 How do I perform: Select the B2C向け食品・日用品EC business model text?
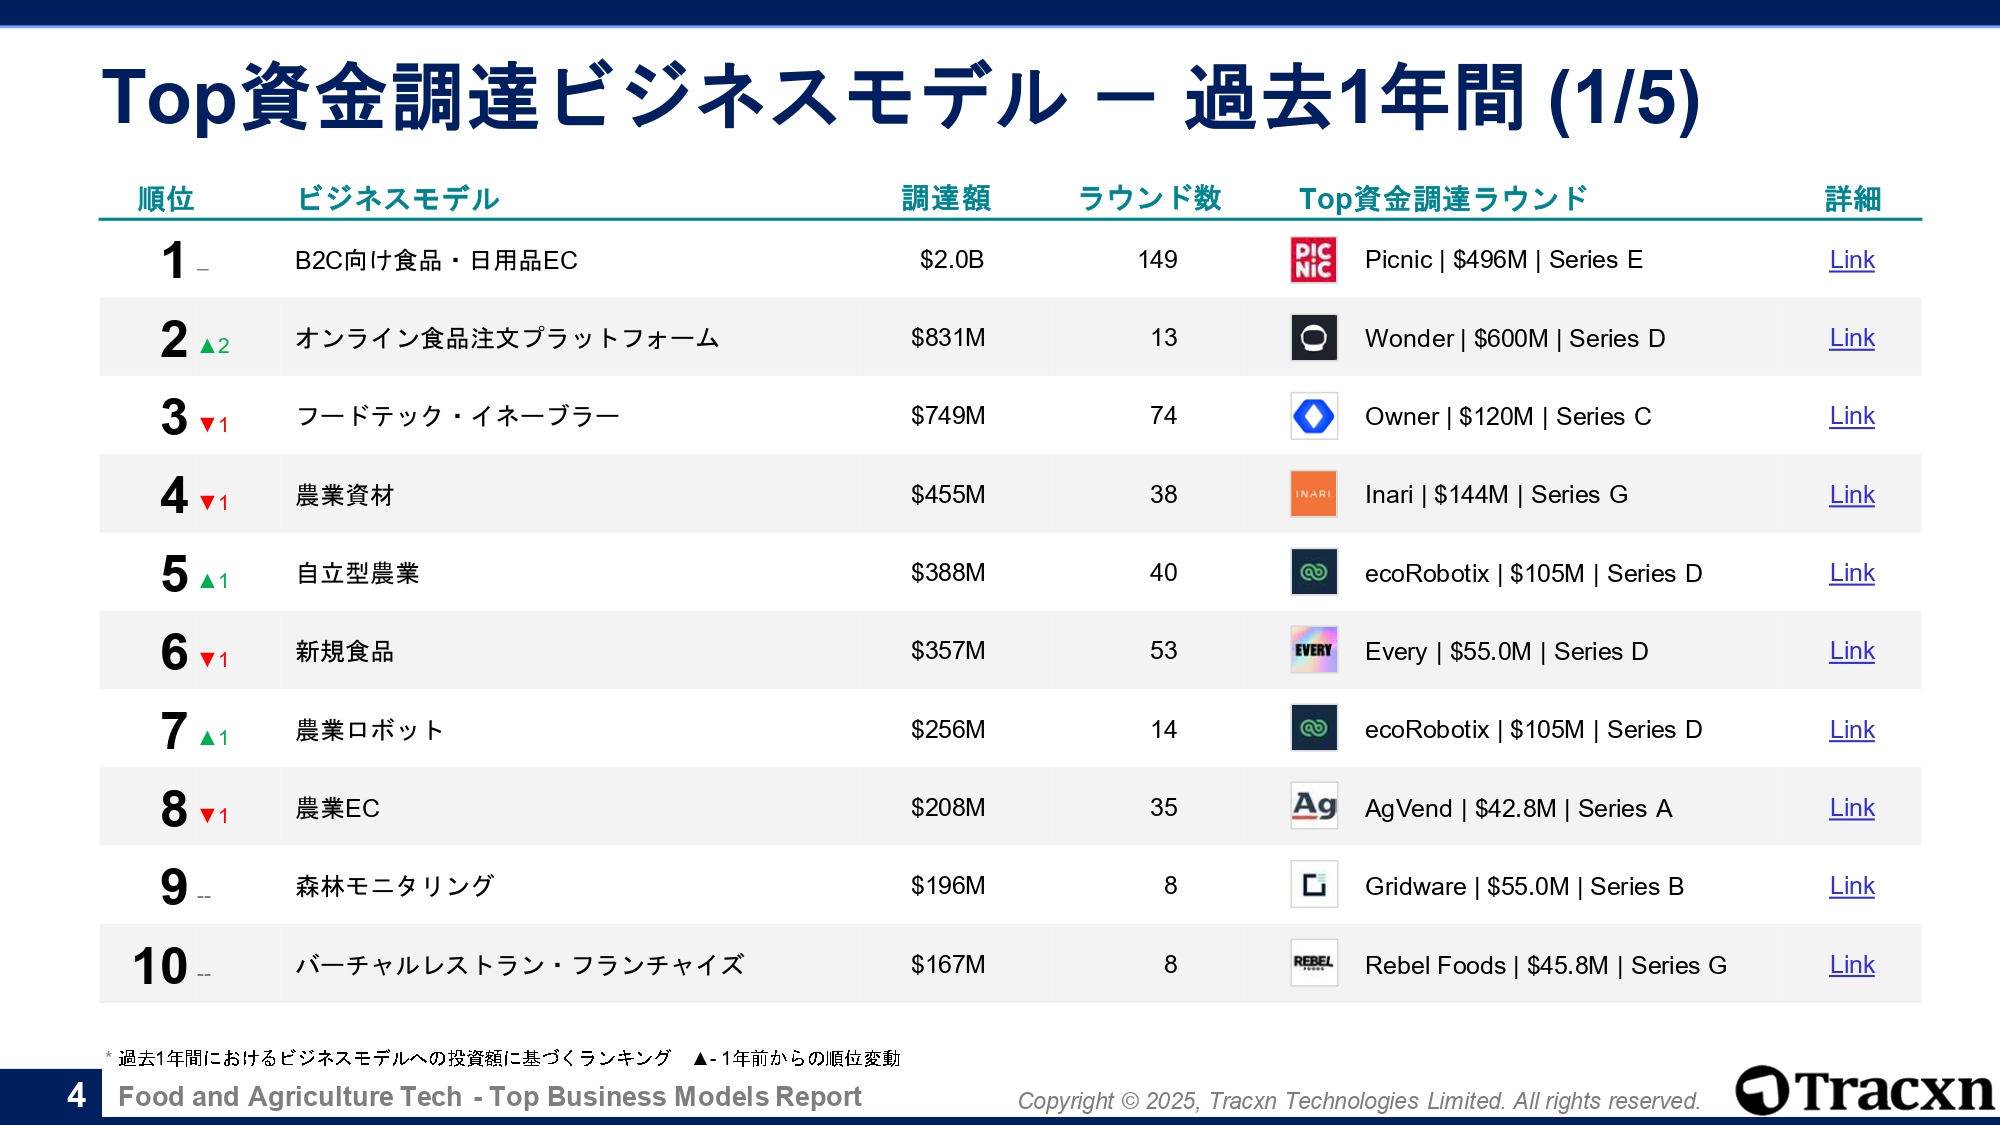point(436,261)
